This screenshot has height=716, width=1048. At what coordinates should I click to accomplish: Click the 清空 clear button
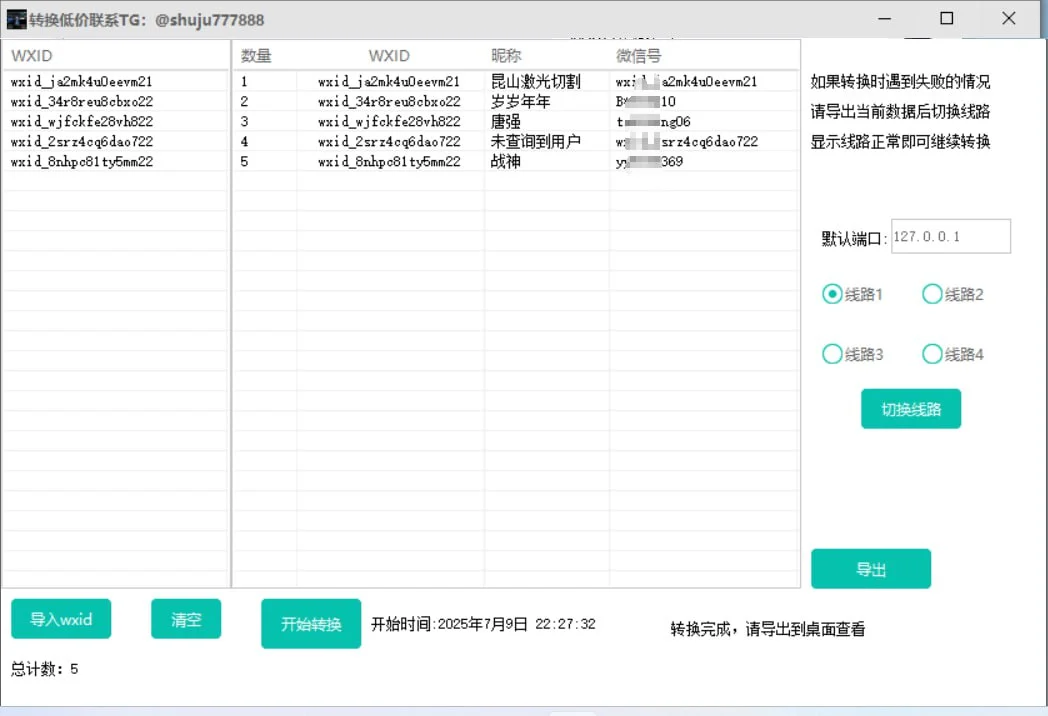tap(186, 619)
